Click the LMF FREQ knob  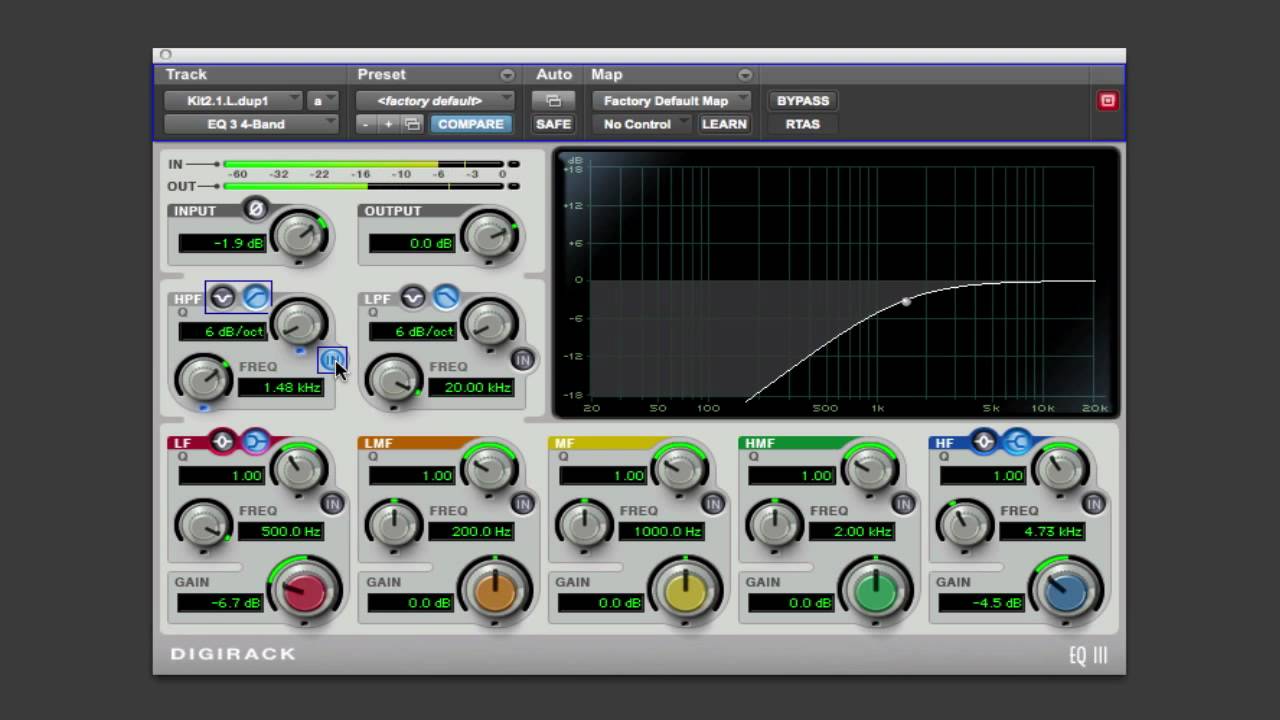[394, 523]
